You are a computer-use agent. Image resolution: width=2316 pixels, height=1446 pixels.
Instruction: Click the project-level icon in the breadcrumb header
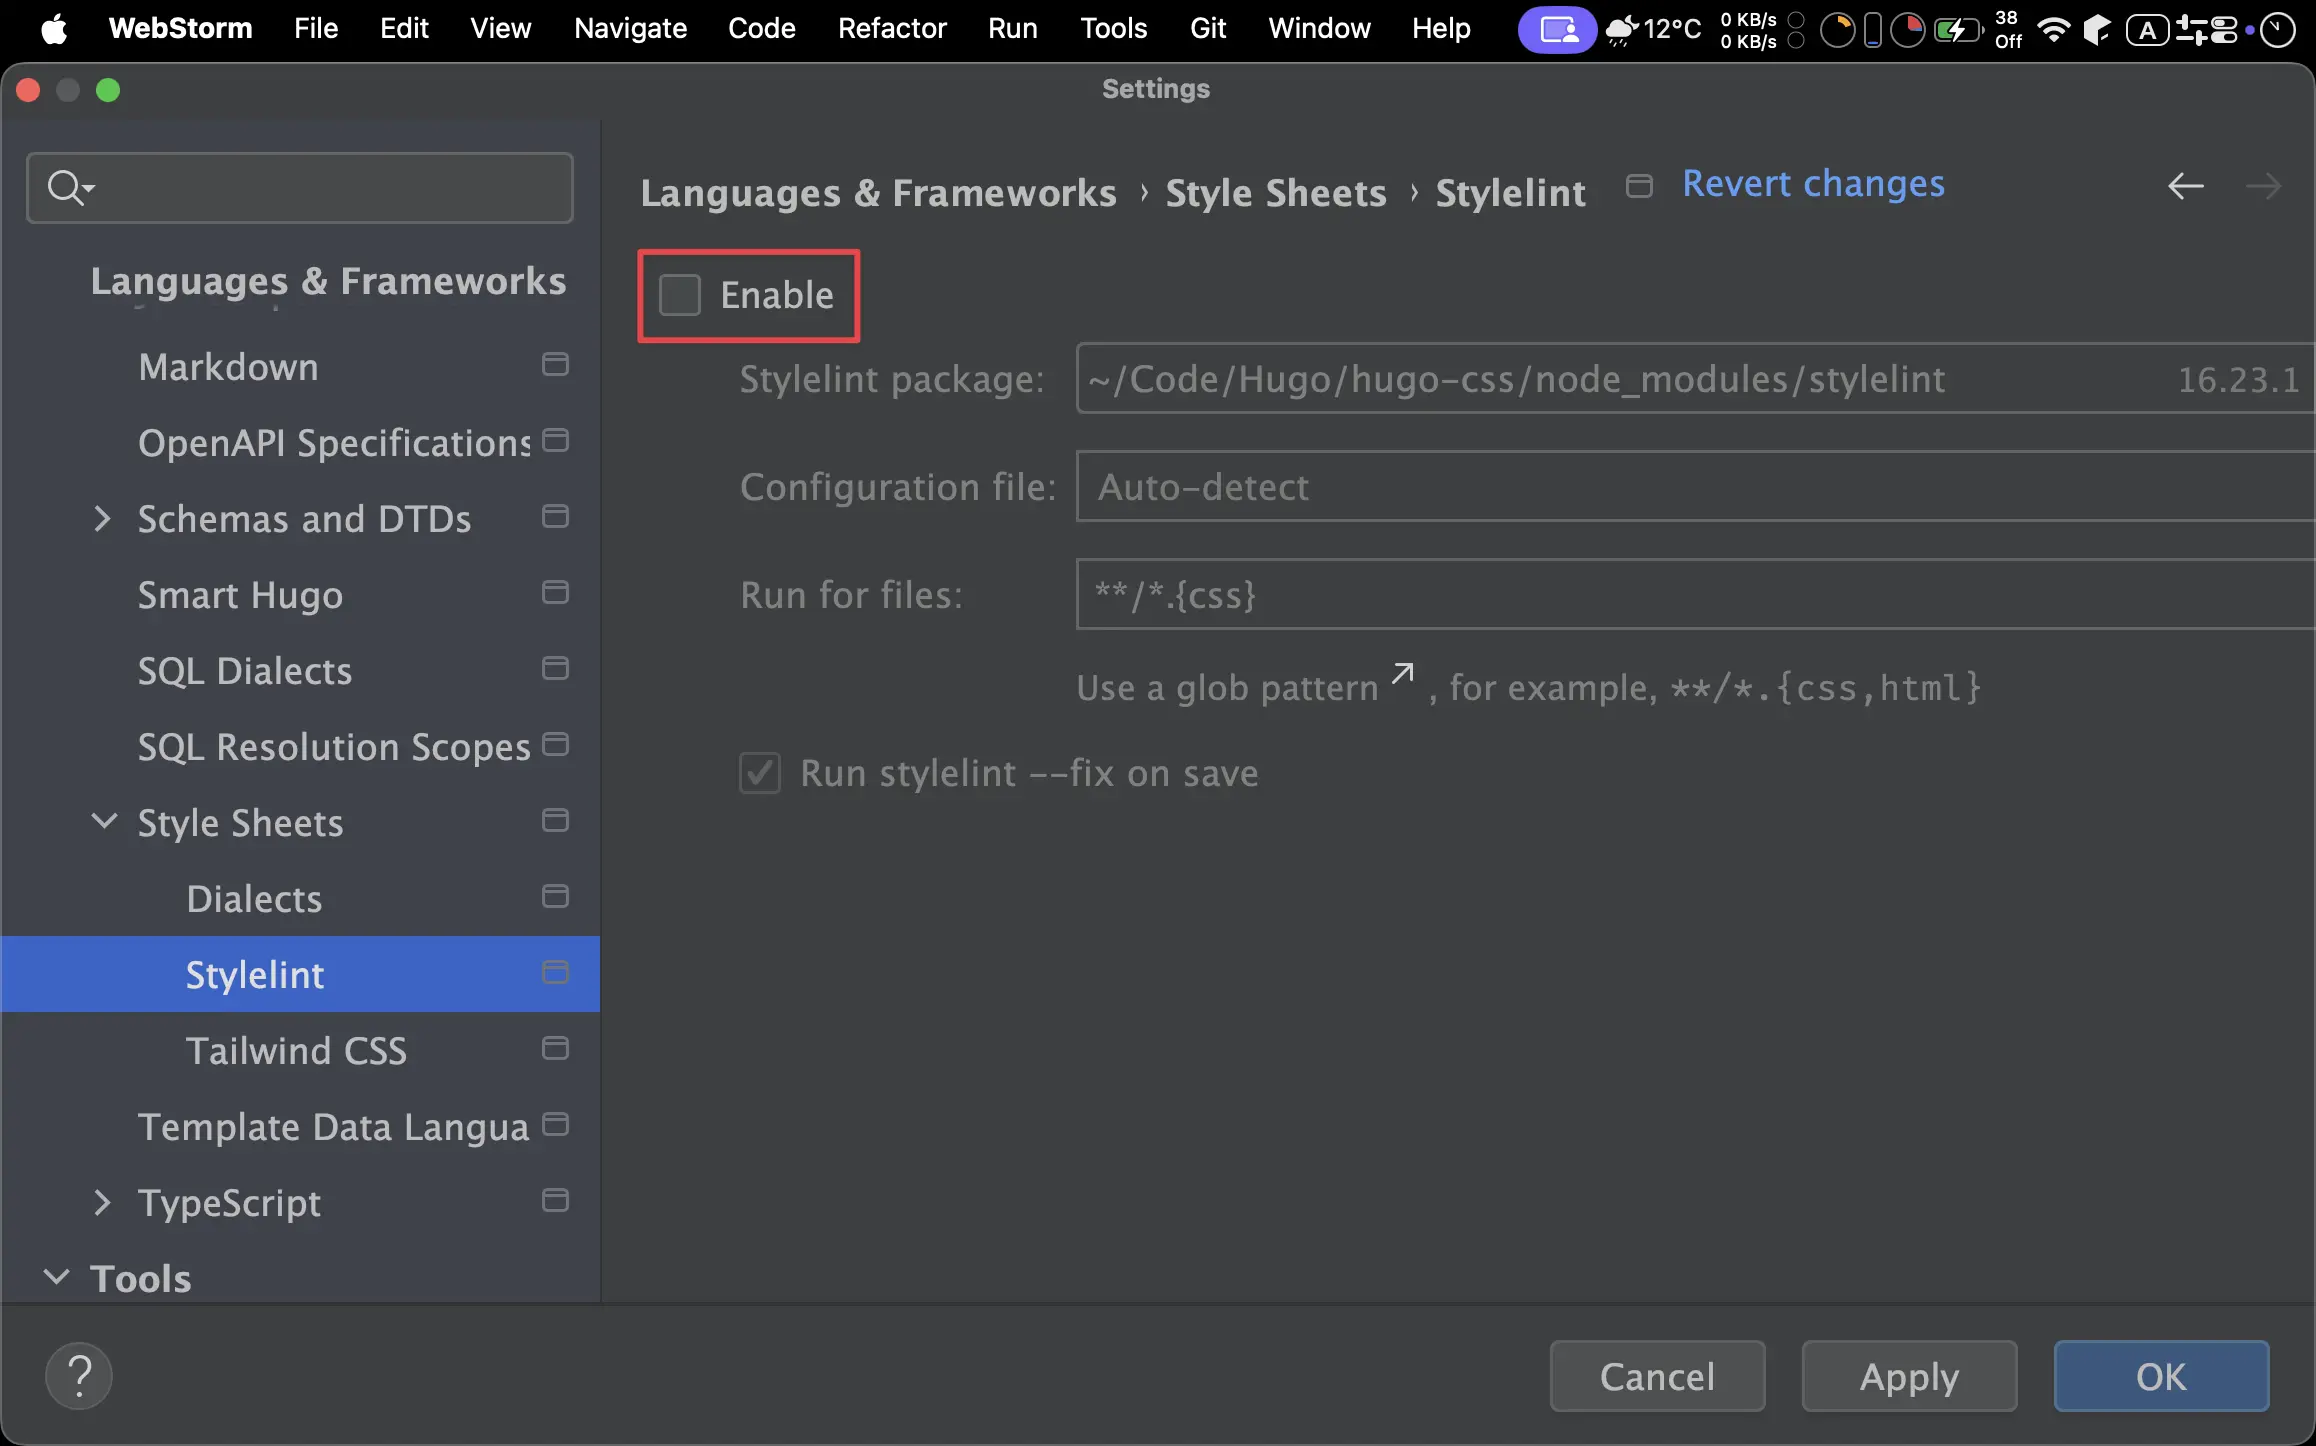(1639, 187)
